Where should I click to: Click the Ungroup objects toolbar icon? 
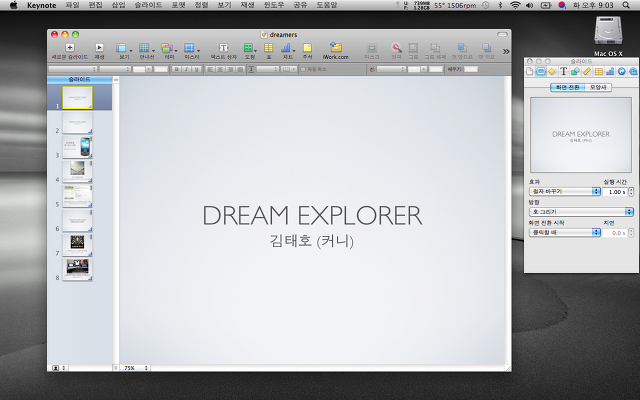[x=435, y=48]
